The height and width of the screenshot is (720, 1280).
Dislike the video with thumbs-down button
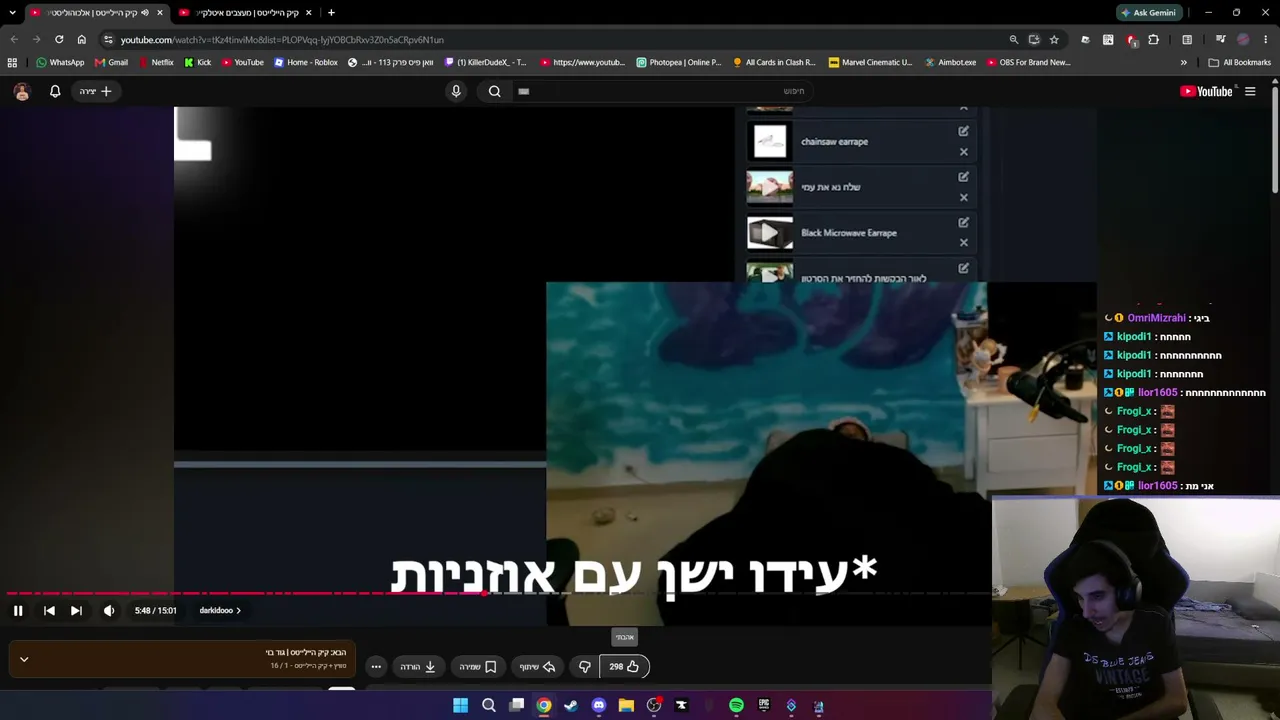tap(585, 667)
